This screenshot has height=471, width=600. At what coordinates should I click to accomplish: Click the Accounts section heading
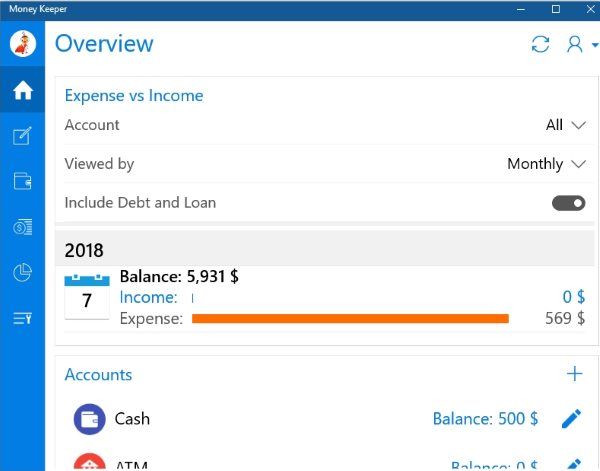[x=98, y=375]
